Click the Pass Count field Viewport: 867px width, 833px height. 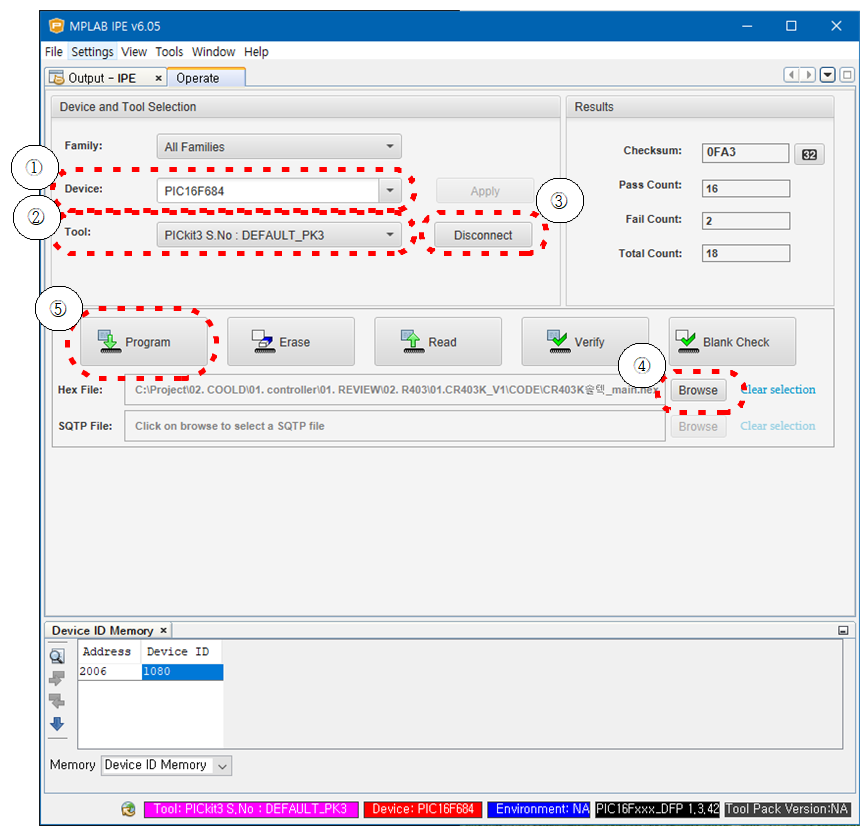tap(746, 188)
